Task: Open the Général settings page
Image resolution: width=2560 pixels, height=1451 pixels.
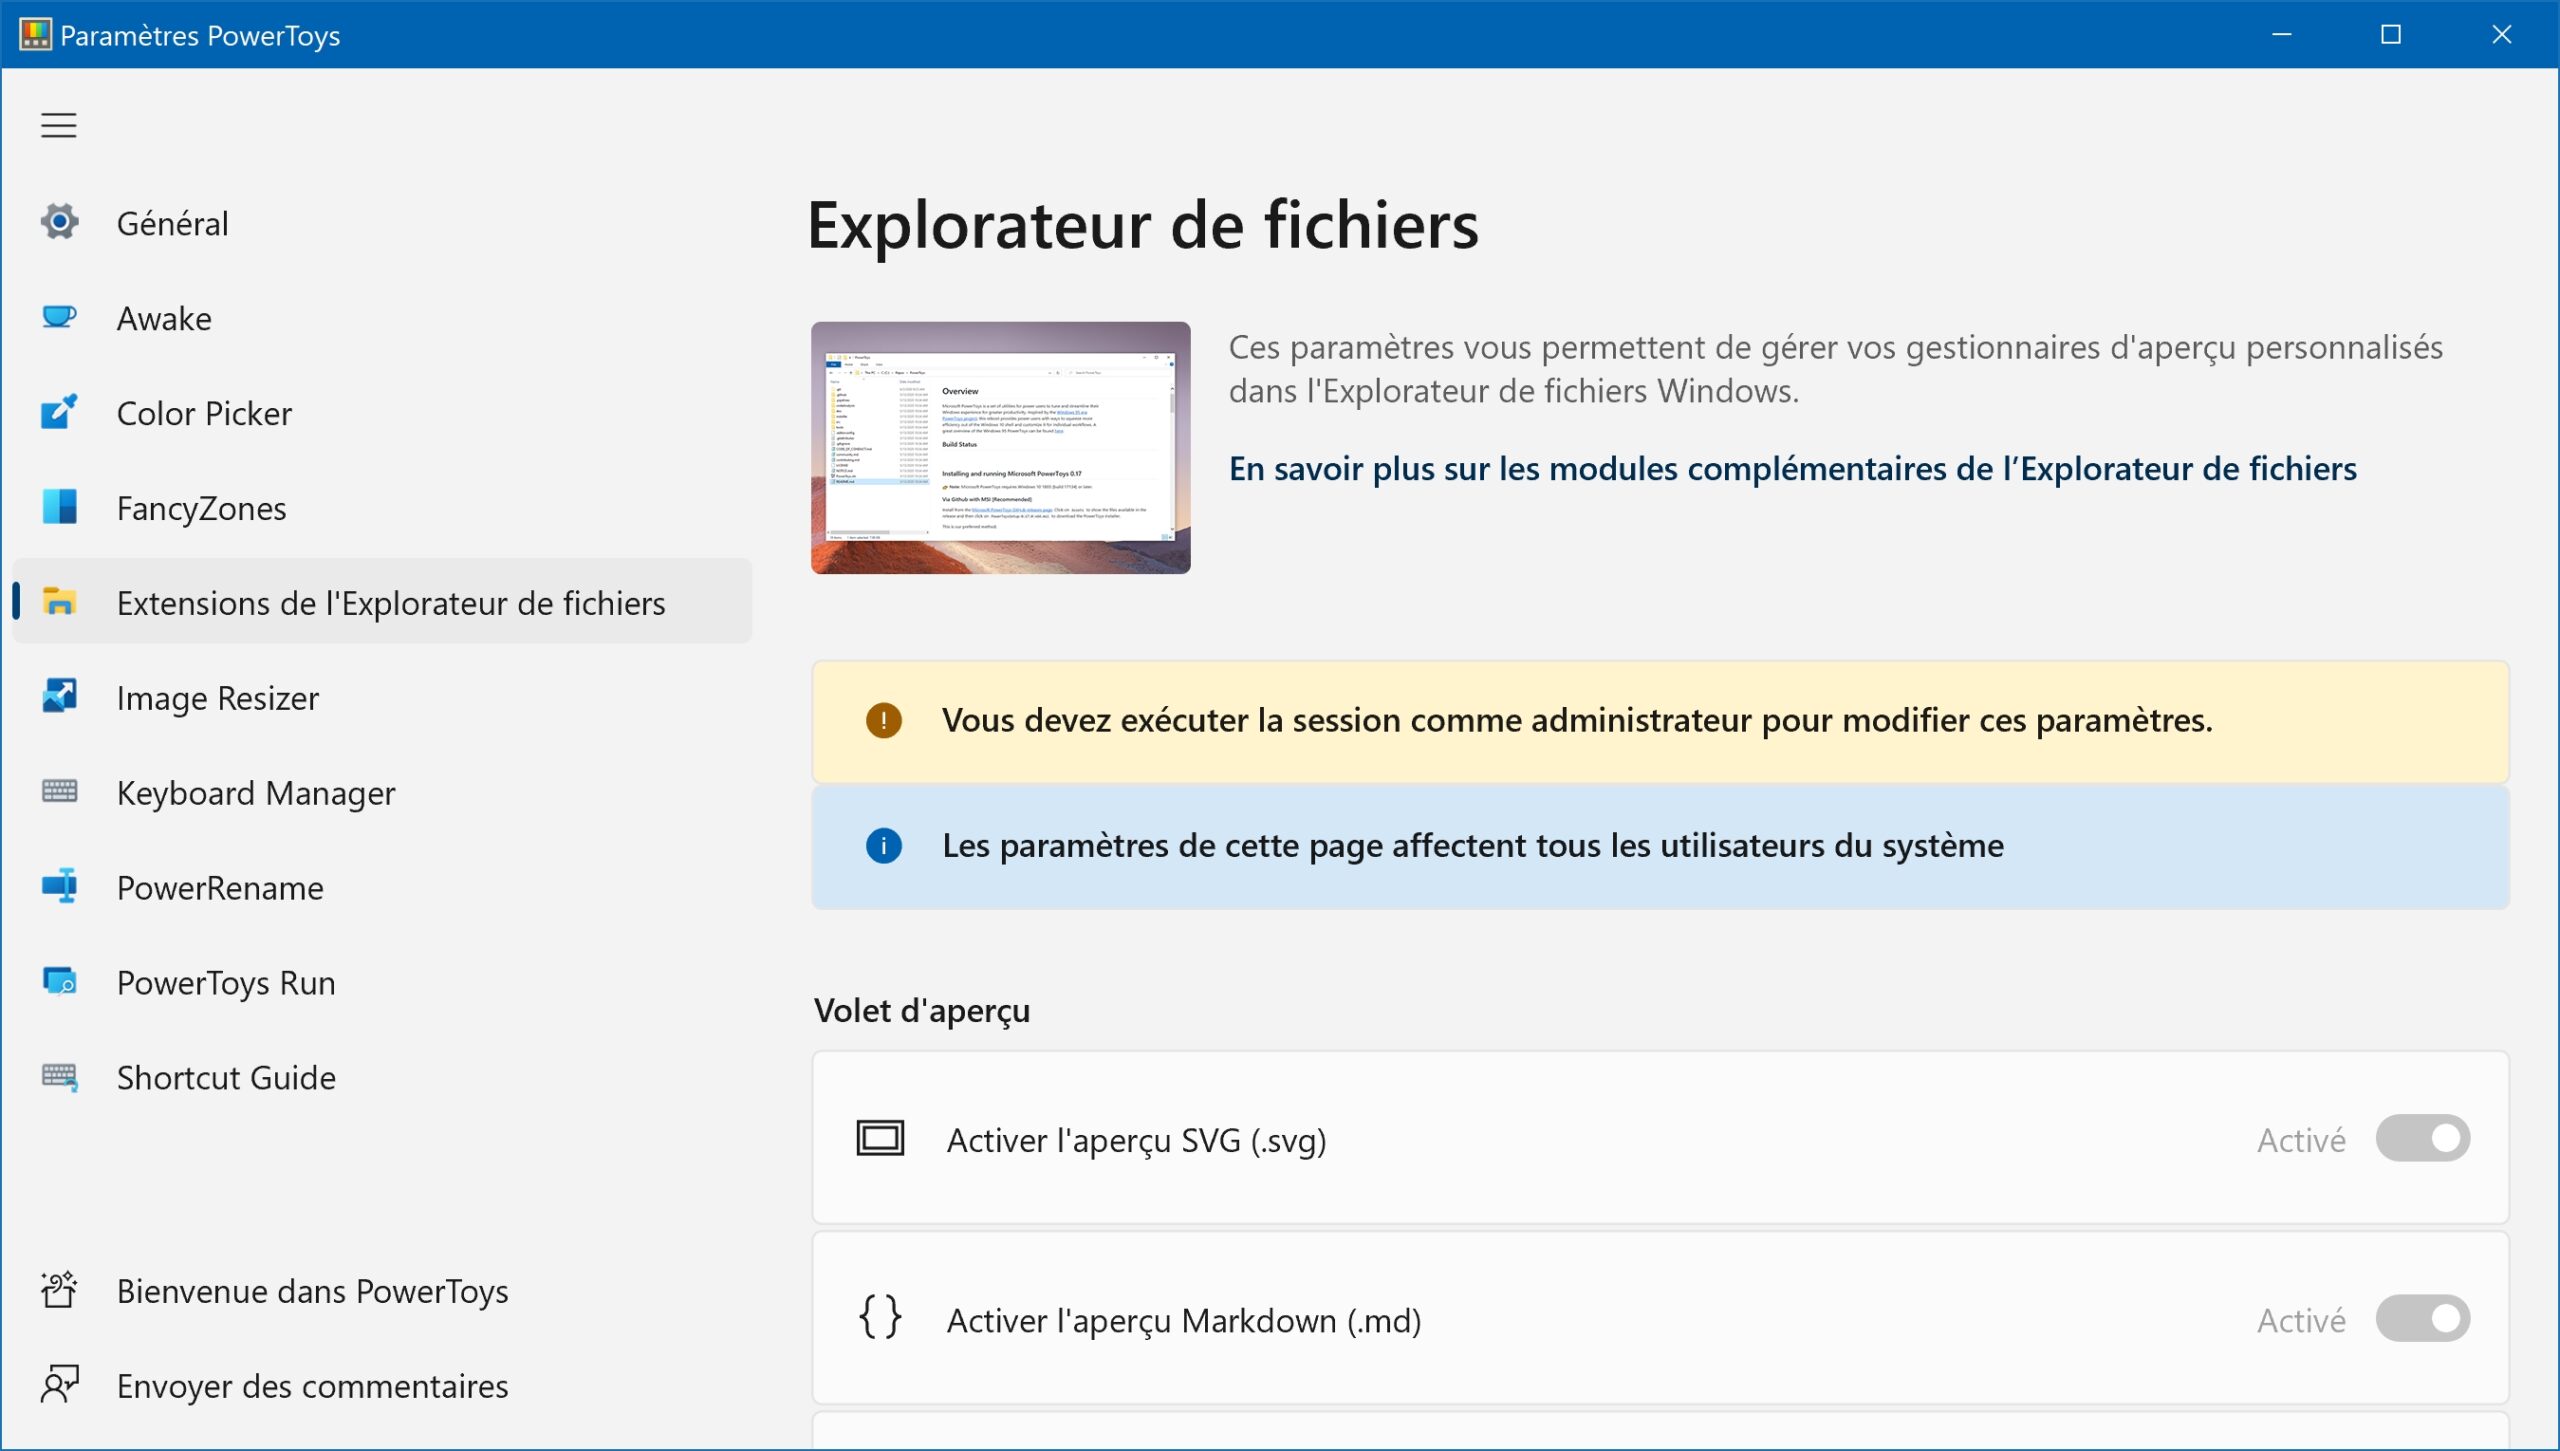Action: [382, 222]
